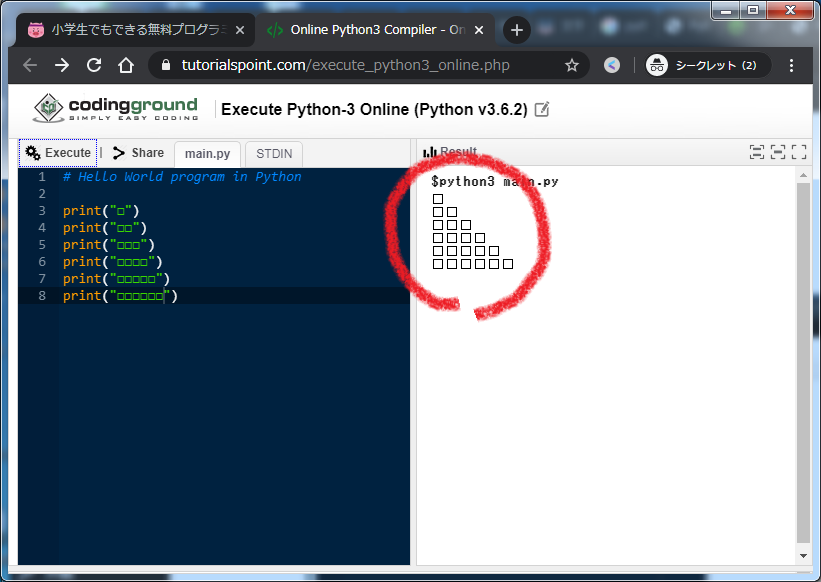Click the codingground logo
Image resolution: width=821 pixels, height=582 pixels.
pos(116,108)
